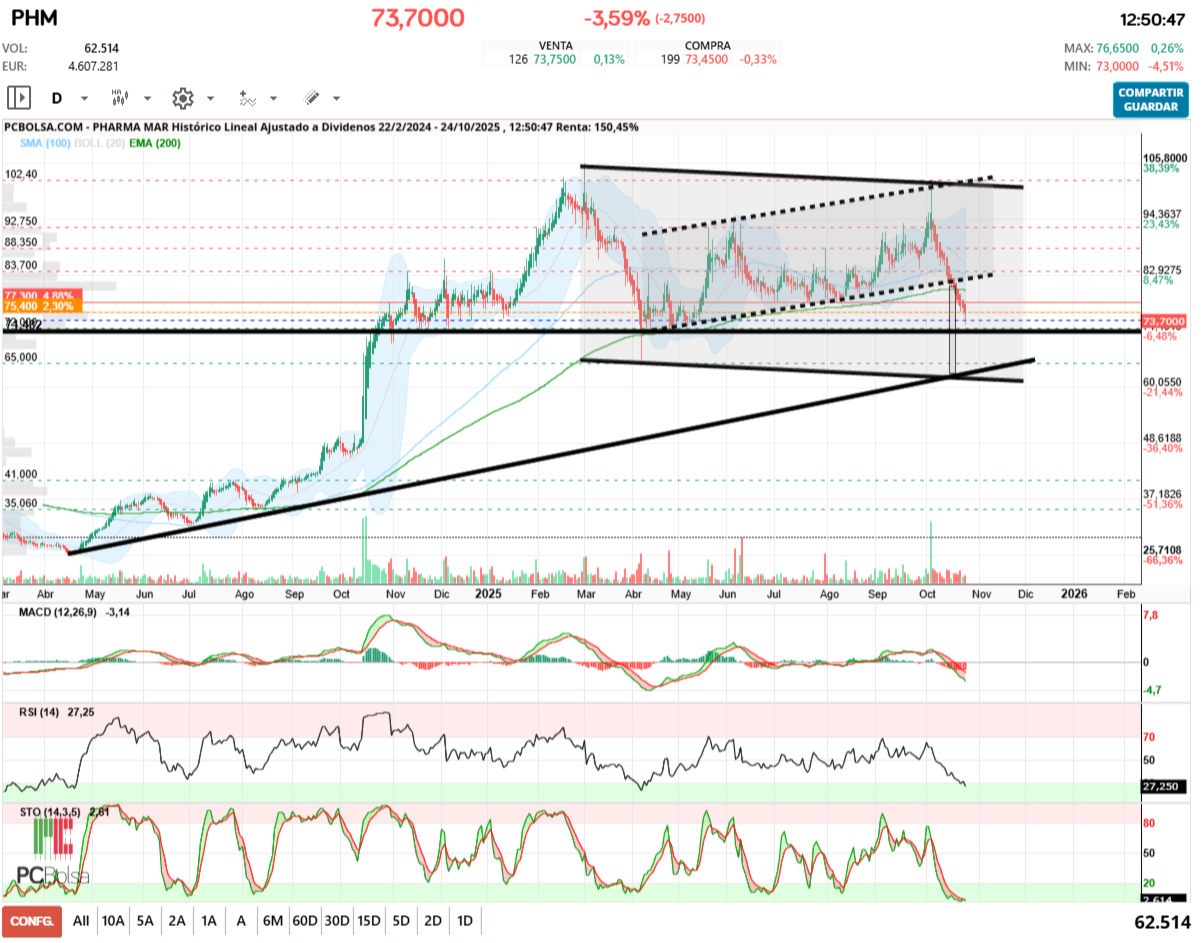The width and height of the screenshot is (1204, 943).
Task: Click the RSI 27,250 axis value marker
Action: pos(1164,786)
